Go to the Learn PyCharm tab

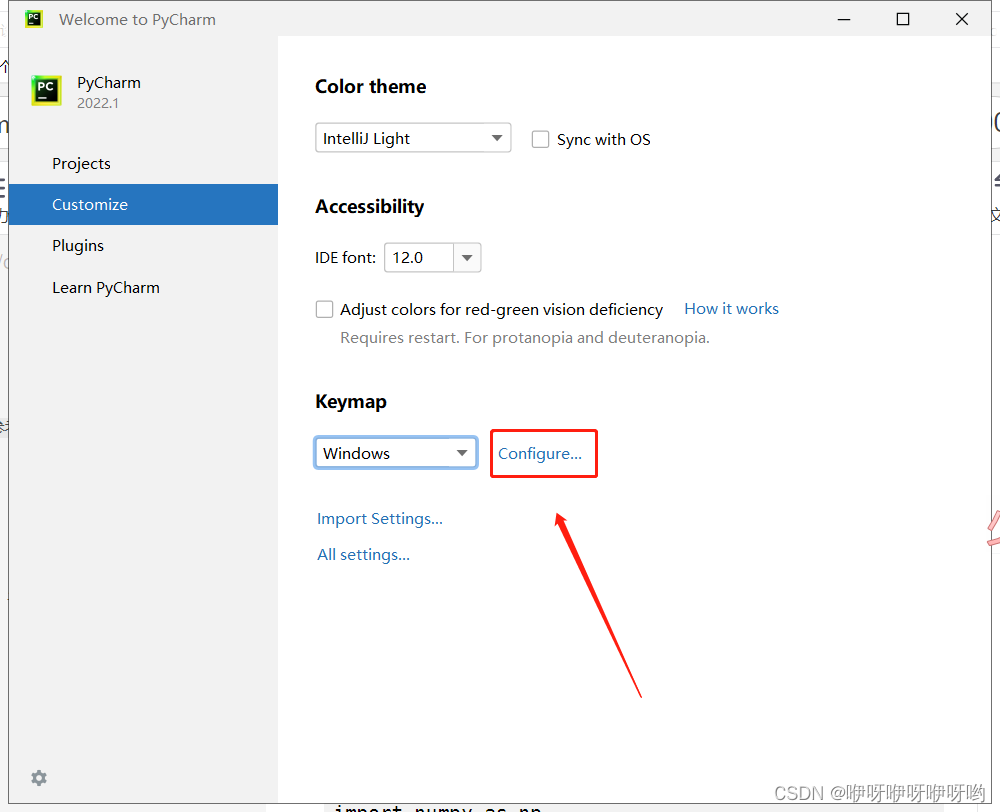tap(143, 288)
